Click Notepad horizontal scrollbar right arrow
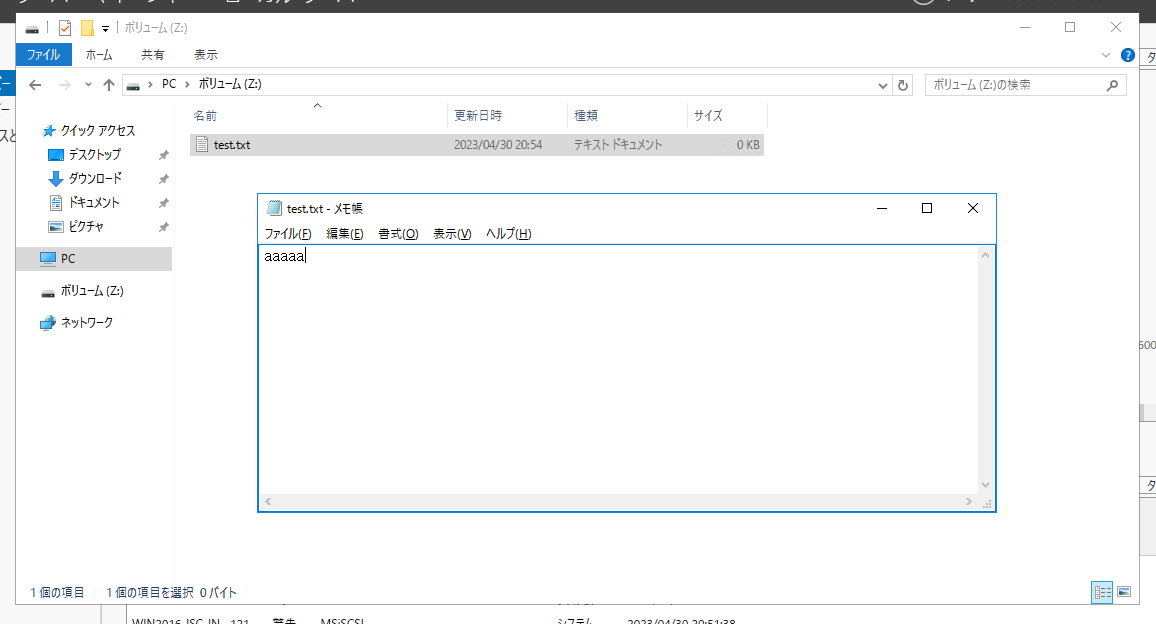This screenshot has height=624, width=1156. coord(969,502)
